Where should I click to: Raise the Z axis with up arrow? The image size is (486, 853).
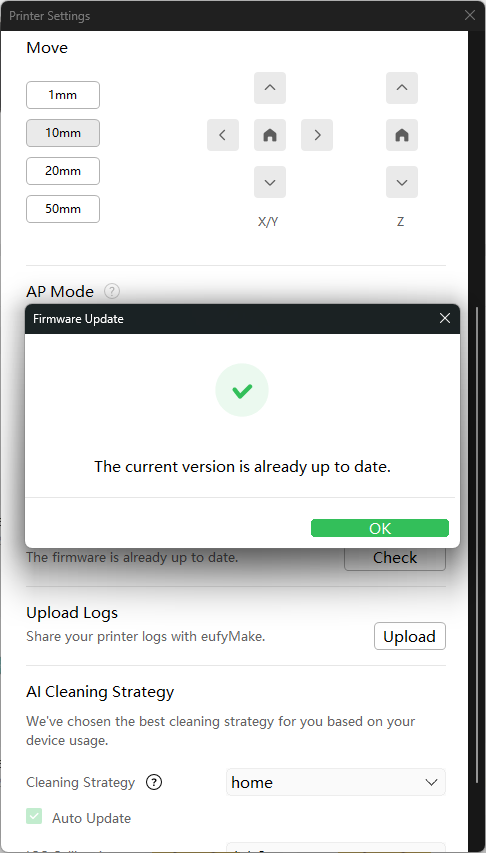(402, 88)
